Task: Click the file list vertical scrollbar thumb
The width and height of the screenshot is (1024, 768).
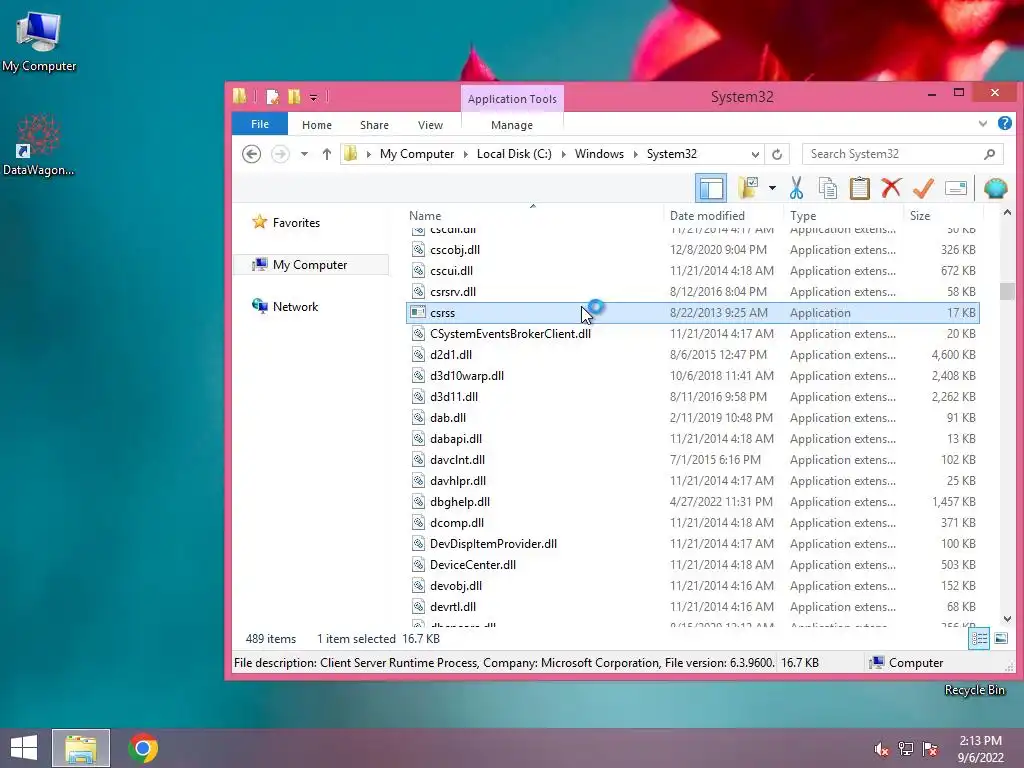Action: tap(1006, 291)
